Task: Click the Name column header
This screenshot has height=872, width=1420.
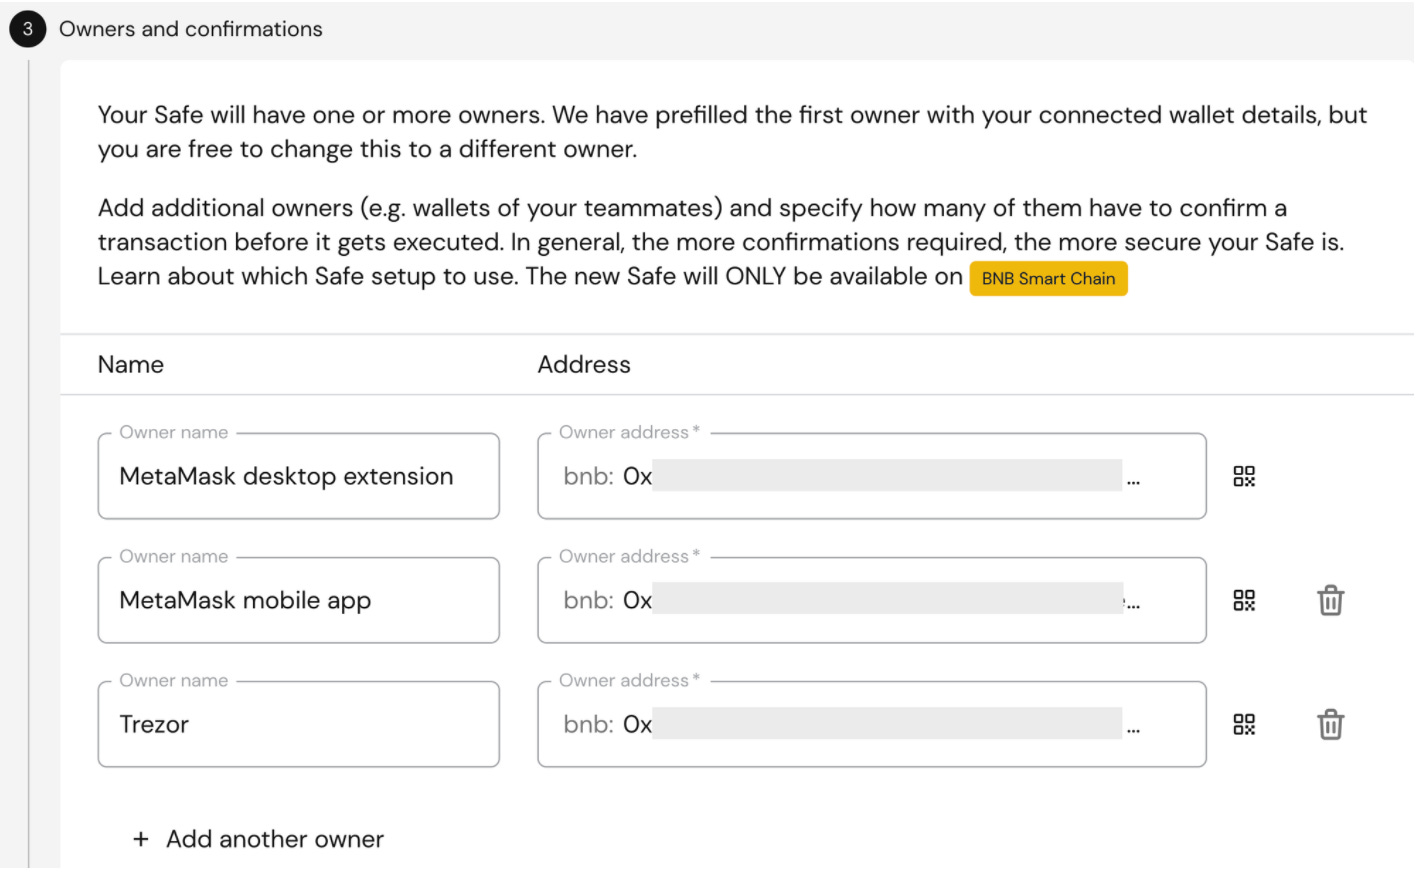Action: coord(131,365)
